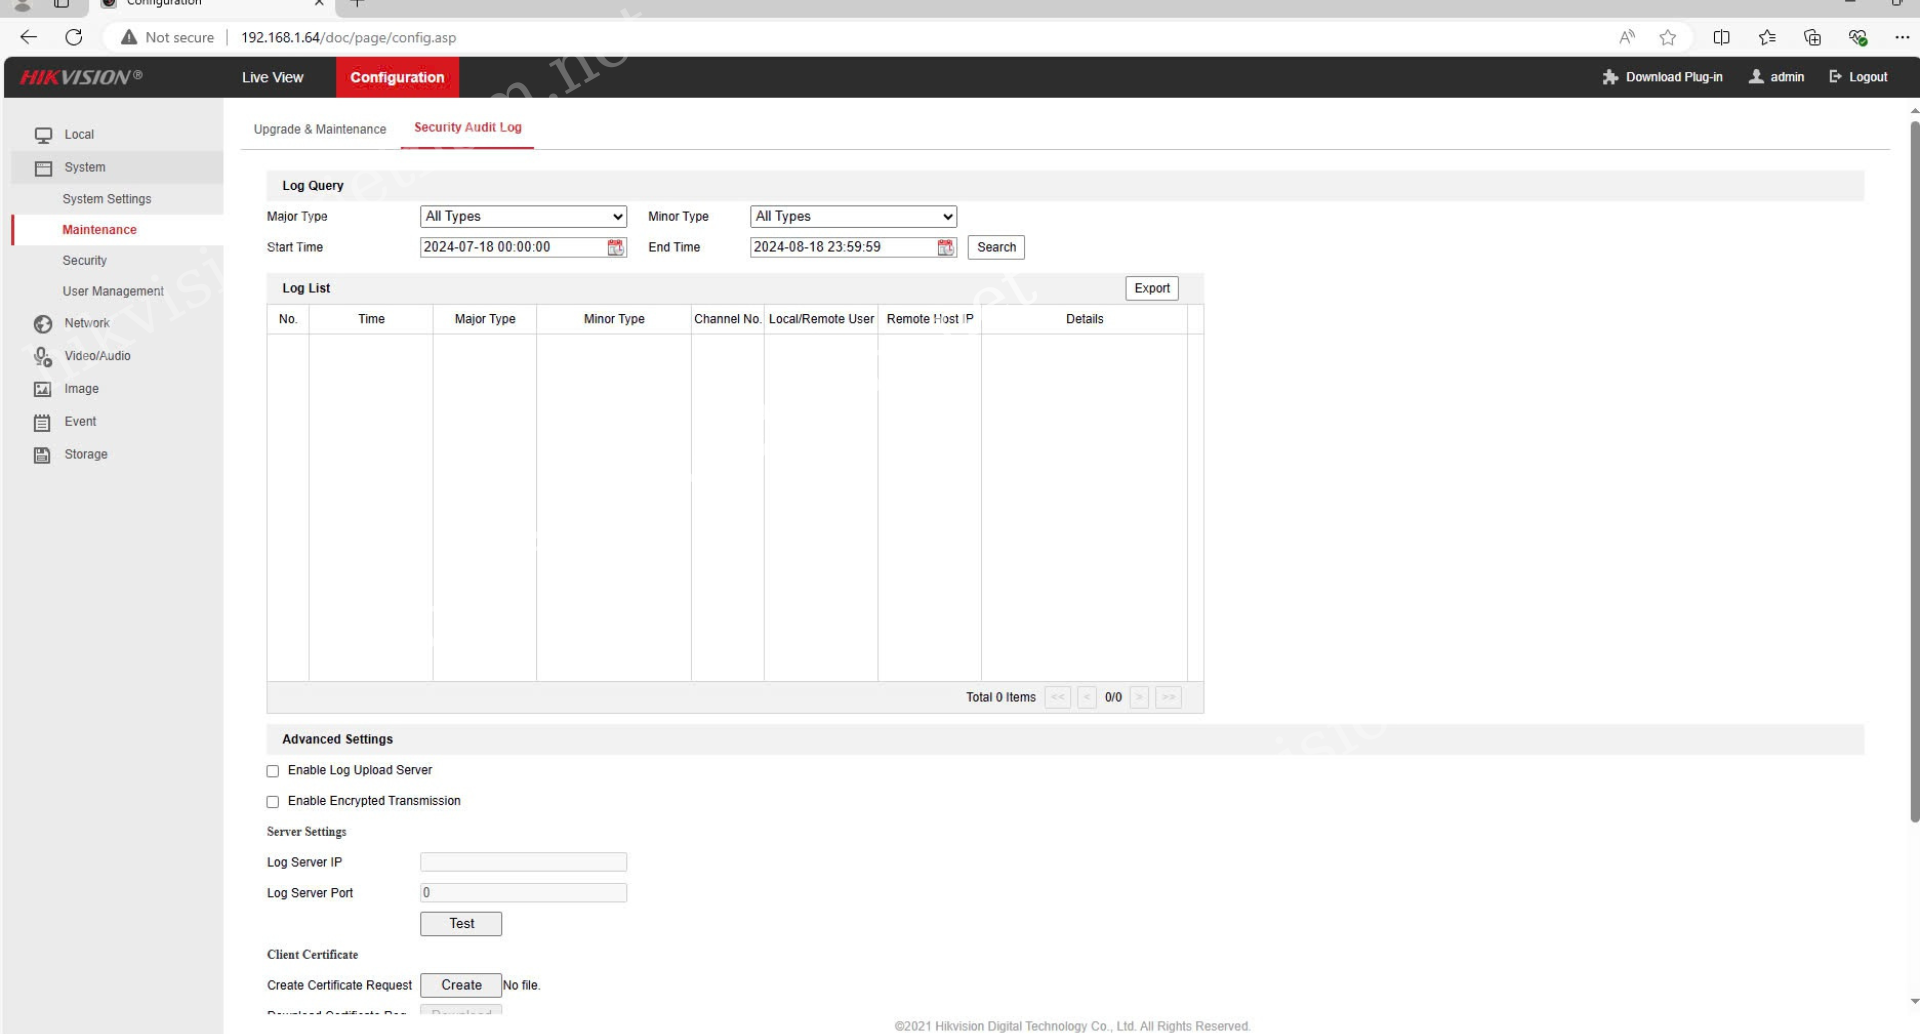Click the Event calendar icon in sidebar
Viewport: 1920px width, 1034px height.
(43, 423)
